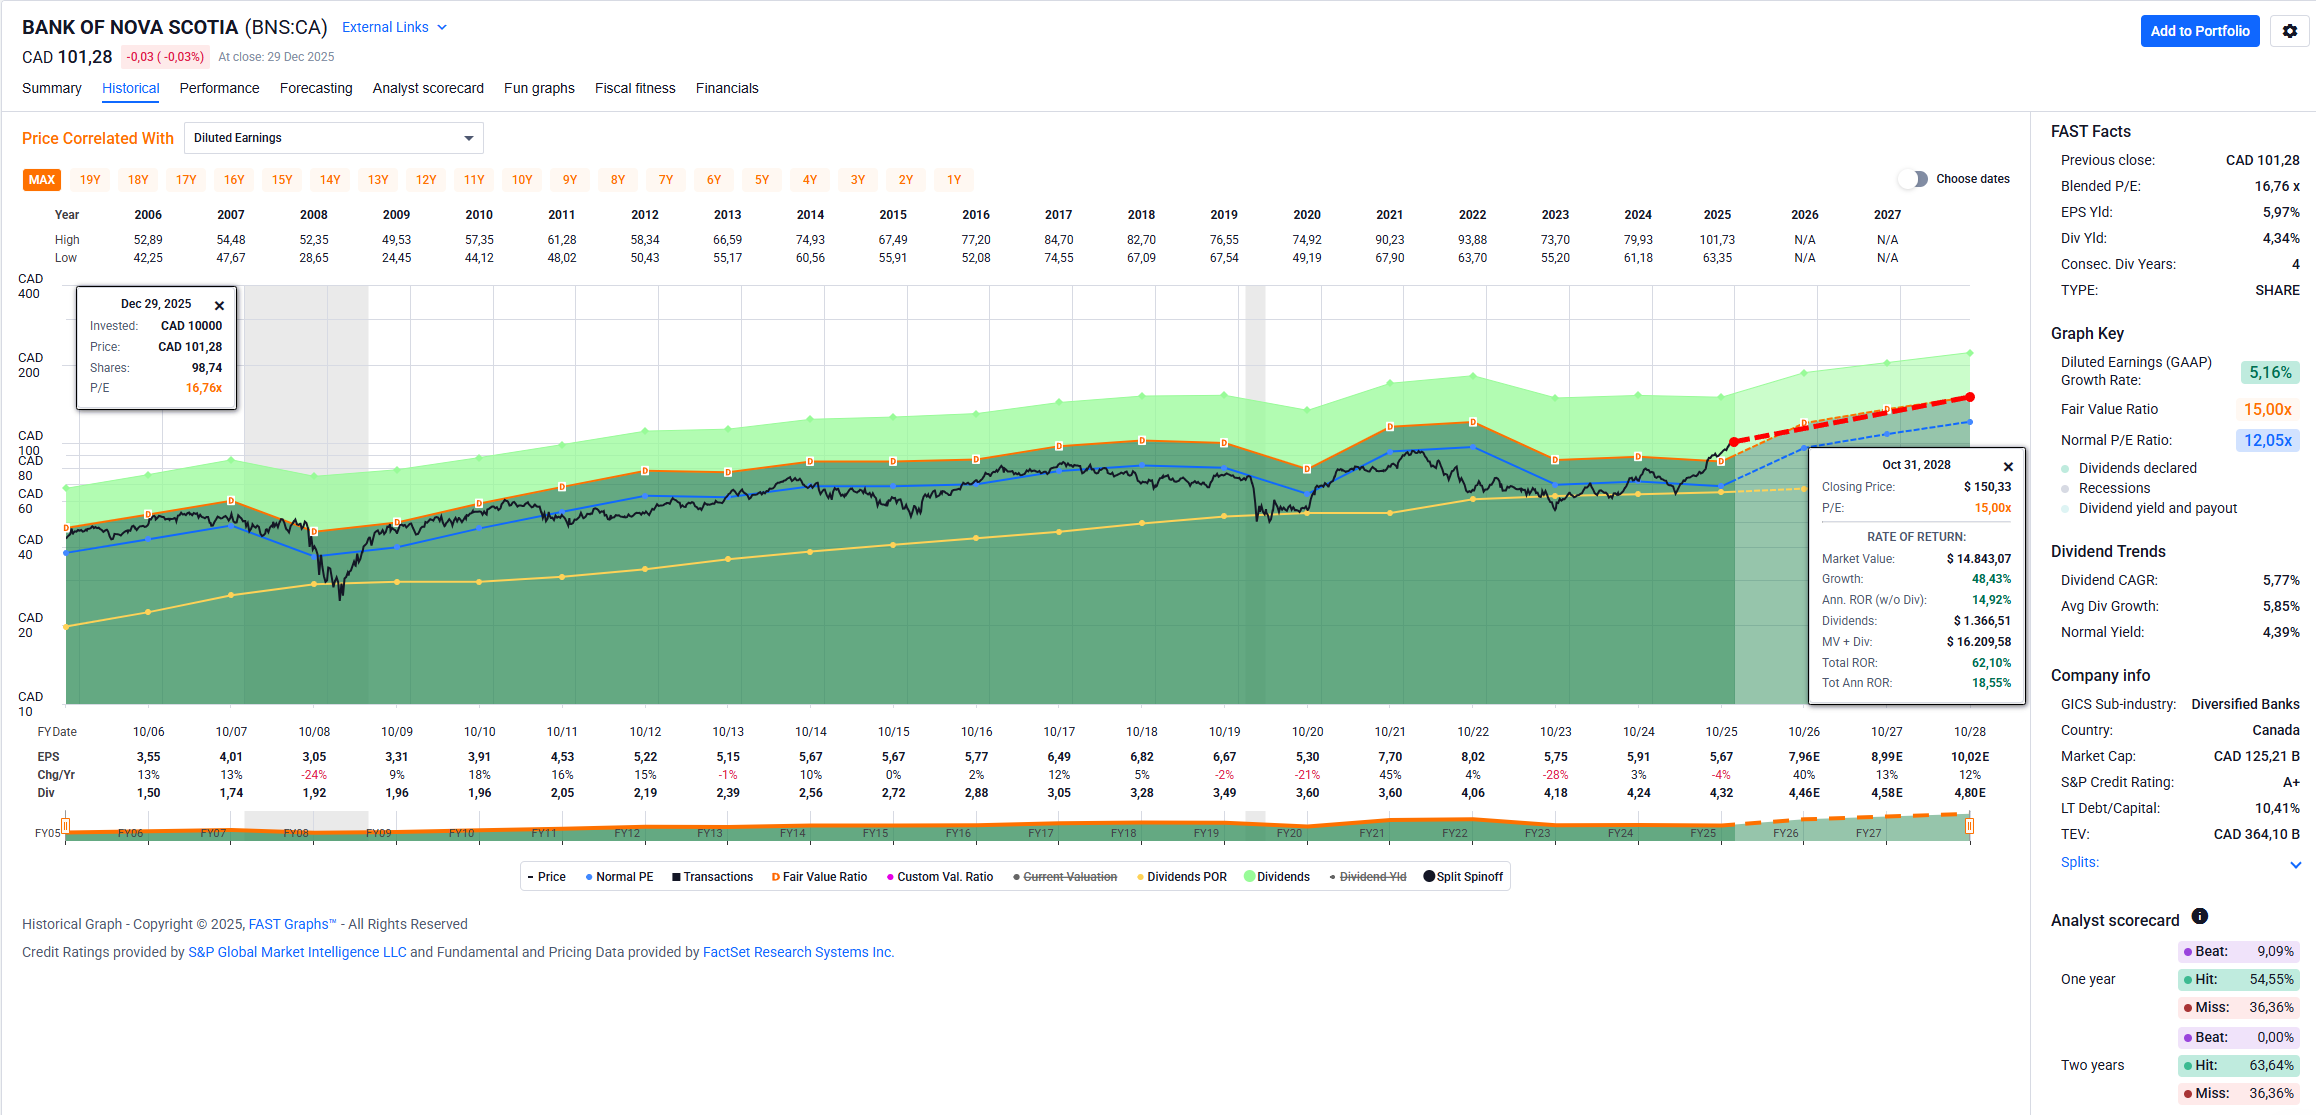Open the settings gear icon

pos(2290,31)
